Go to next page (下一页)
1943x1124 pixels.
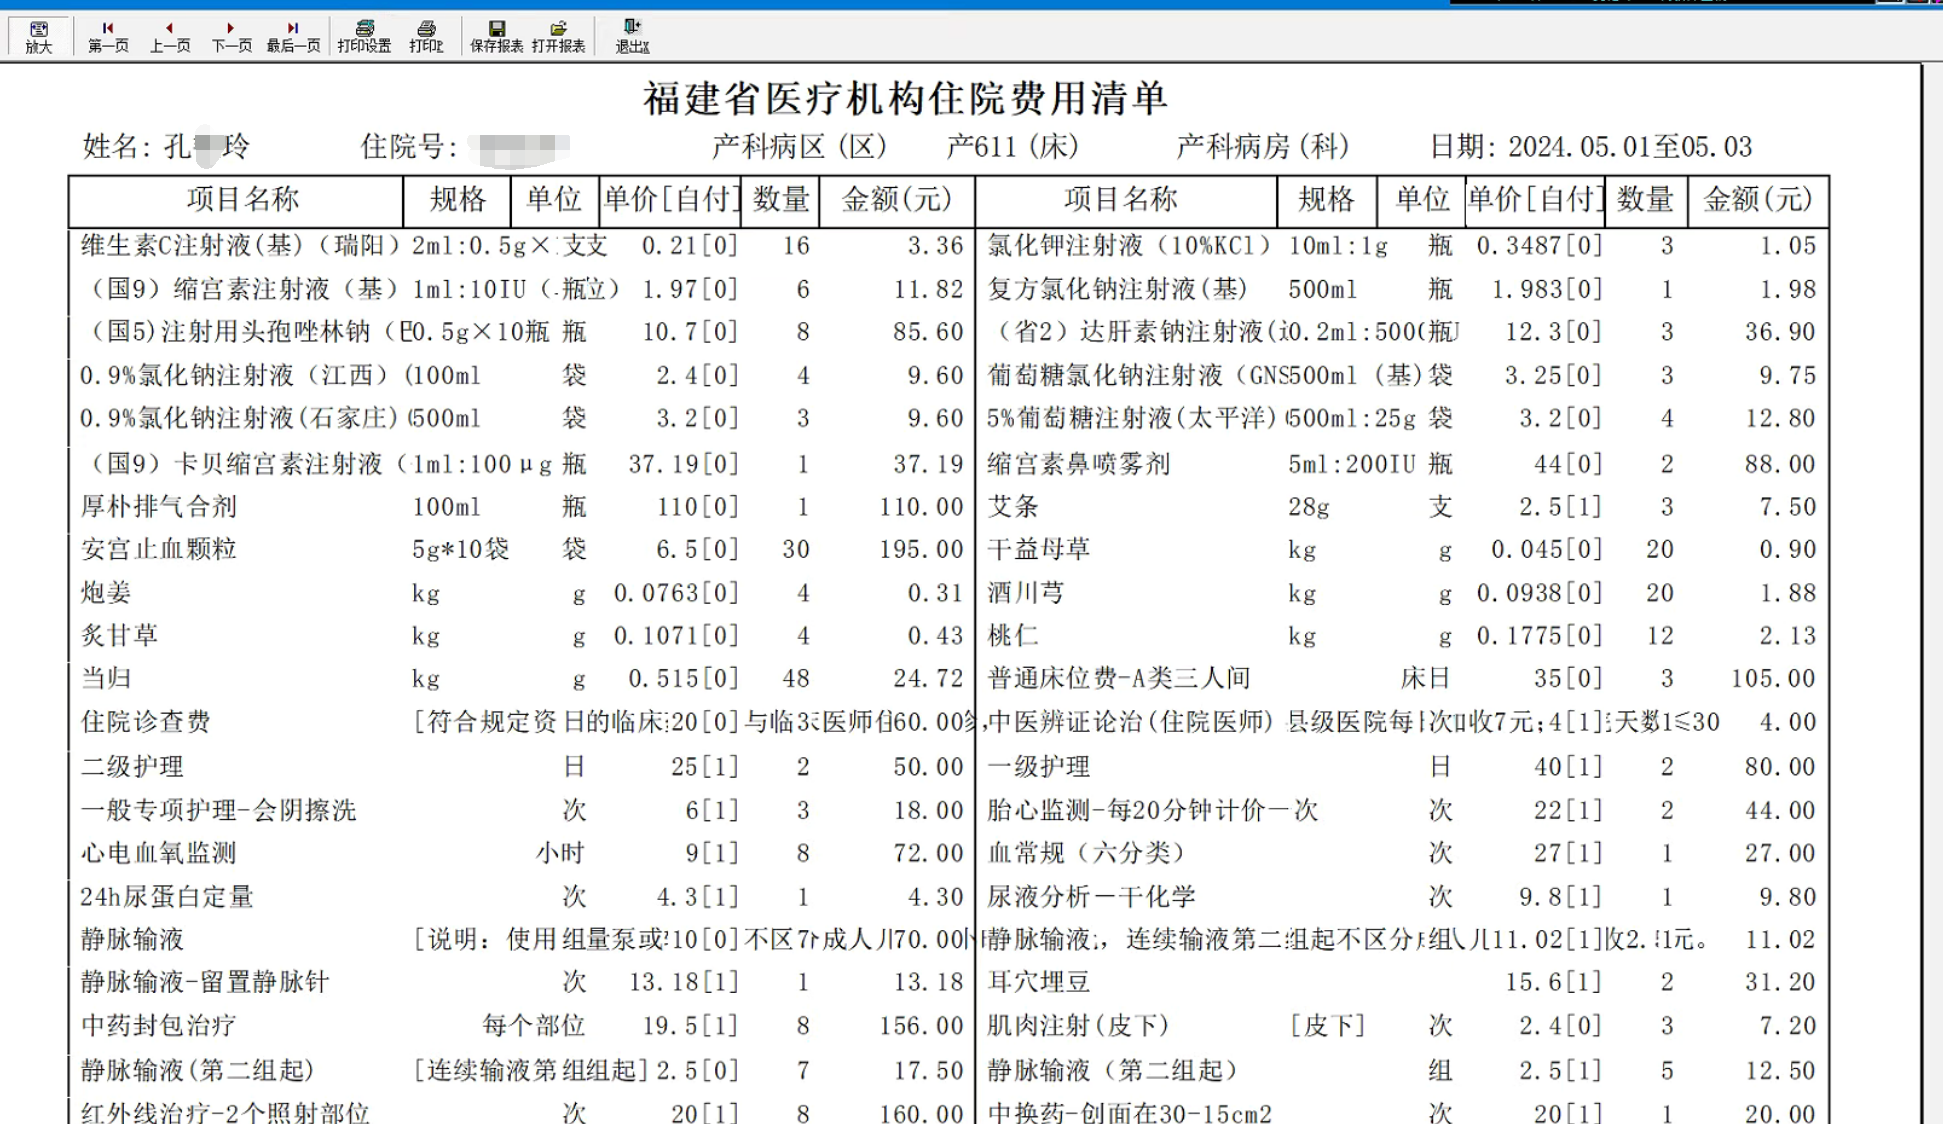point(231,36)
